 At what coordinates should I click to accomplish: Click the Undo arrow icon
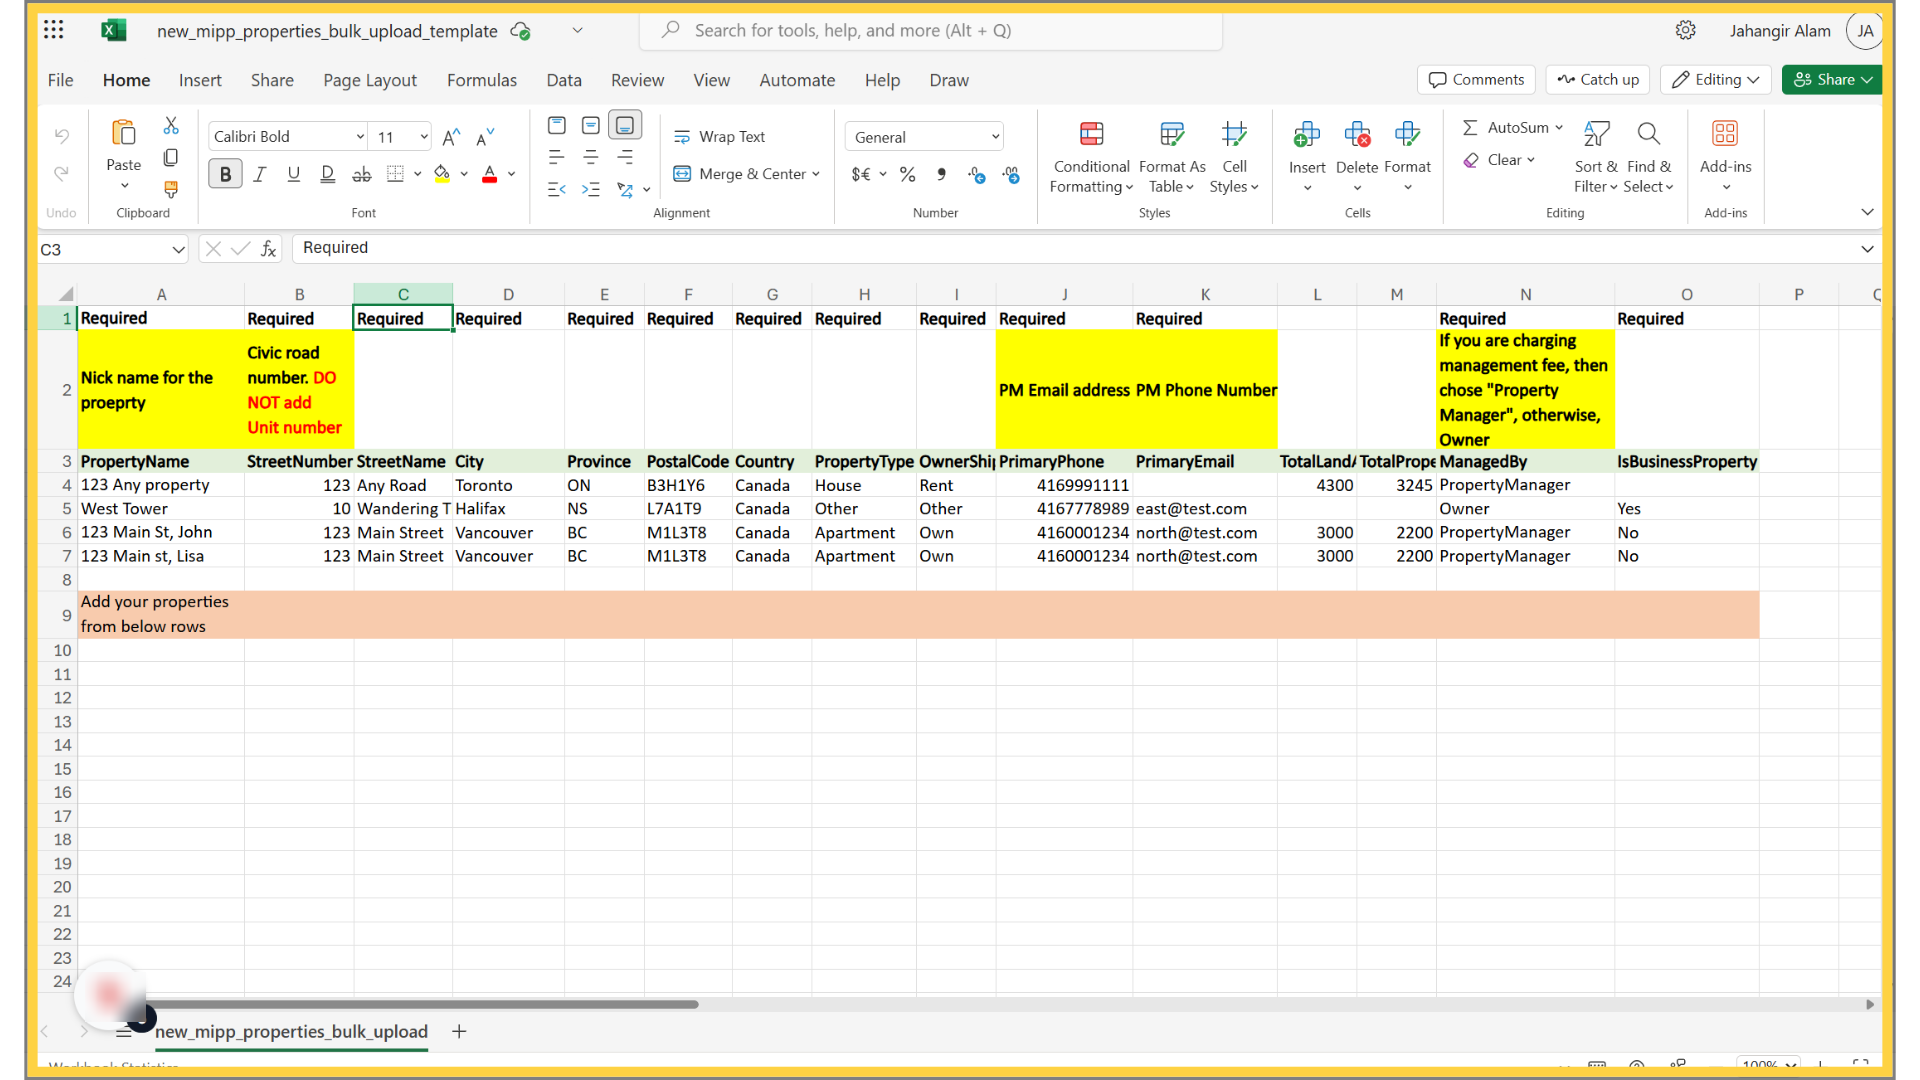click(x=61, y=136)
